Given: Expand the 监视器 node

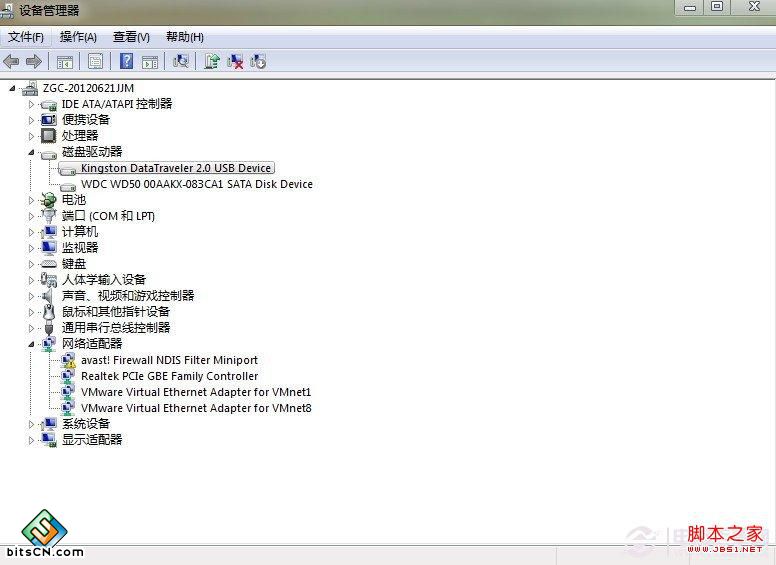Looking at the screenshot, I should click(31, 248).
